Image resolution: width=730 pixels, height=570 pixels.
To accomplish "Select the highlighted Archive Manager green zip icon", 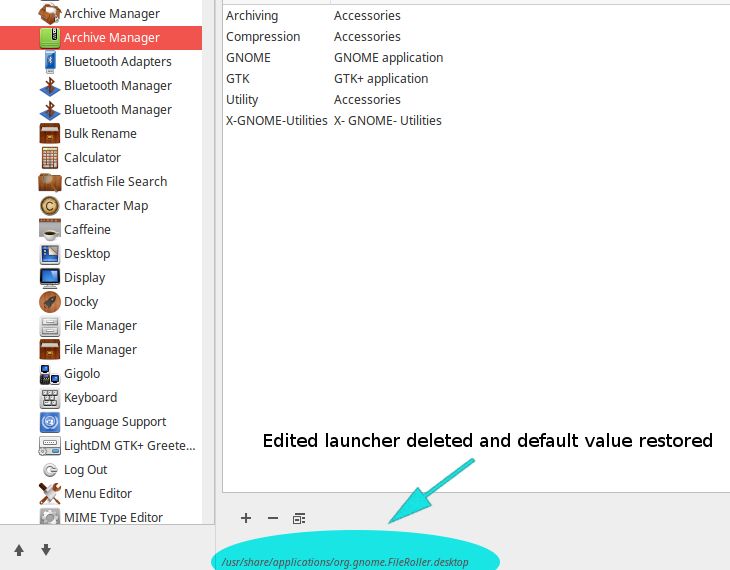I will (x=50, y=38).
